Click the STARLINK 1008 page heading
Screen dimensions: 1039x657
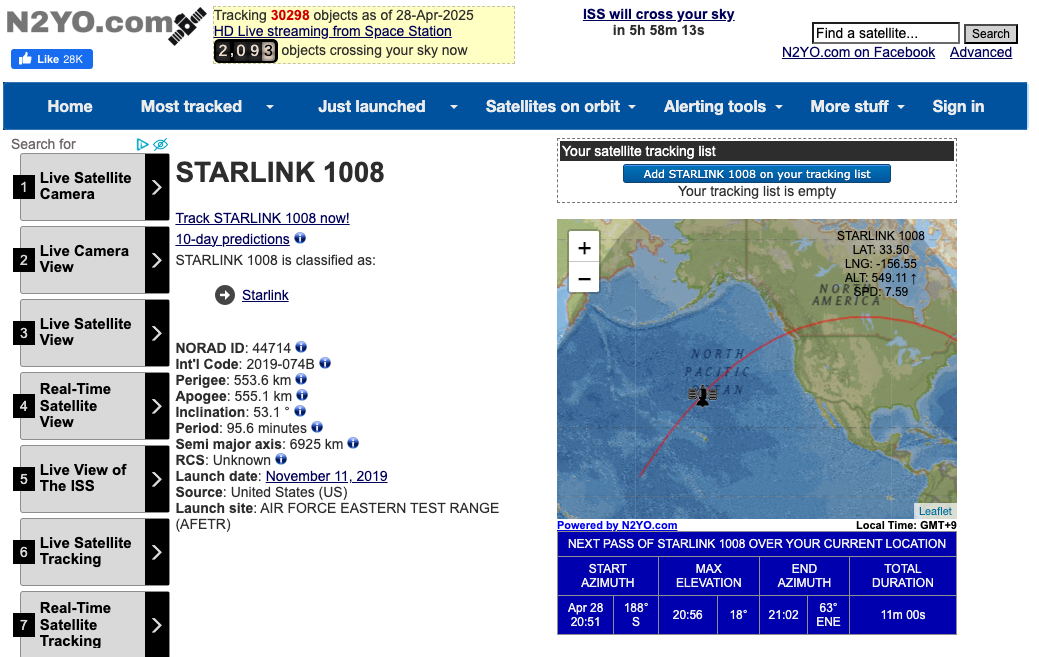coord(280,173)
